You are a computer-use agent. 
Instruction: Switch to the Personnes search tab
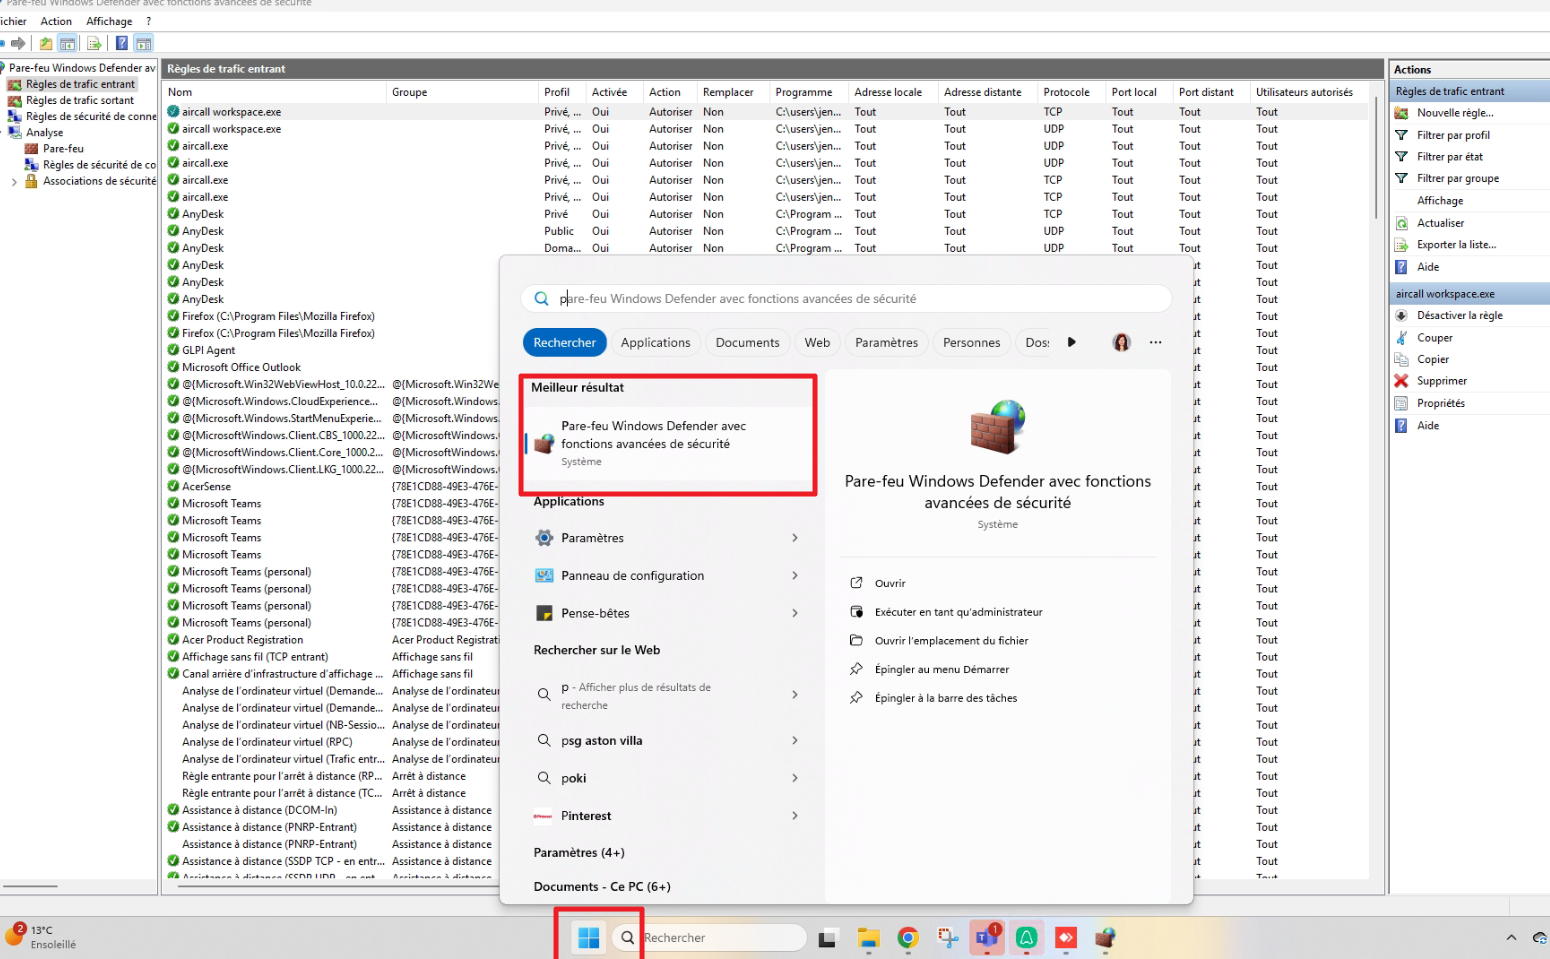971,342
